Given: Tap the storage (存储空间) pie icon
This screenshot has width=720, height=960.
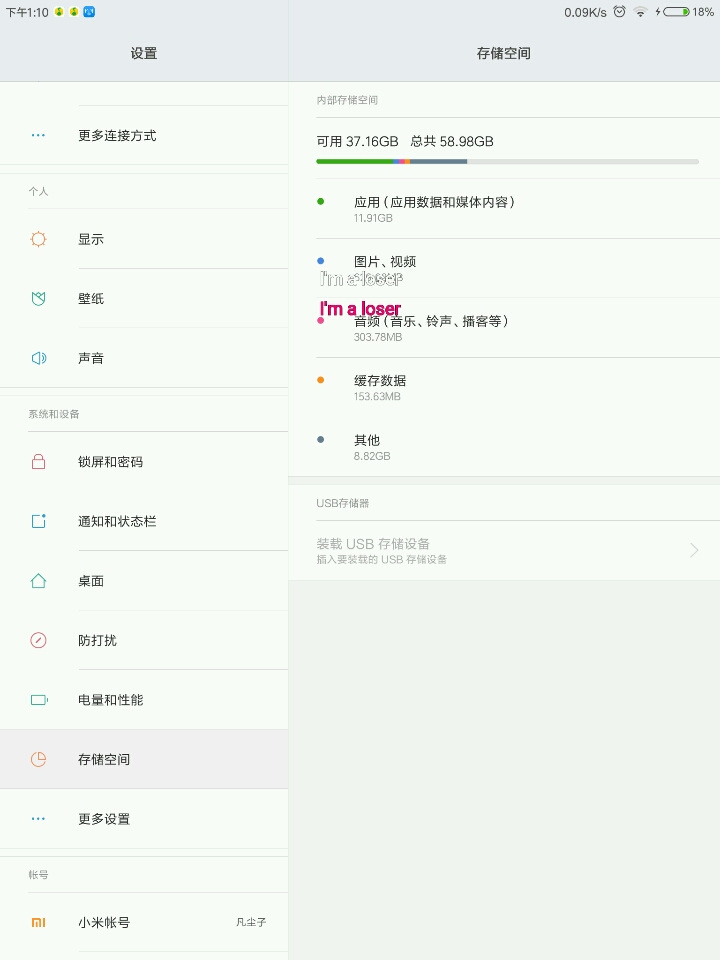Looking at the screenshot, I should [38, 759].
